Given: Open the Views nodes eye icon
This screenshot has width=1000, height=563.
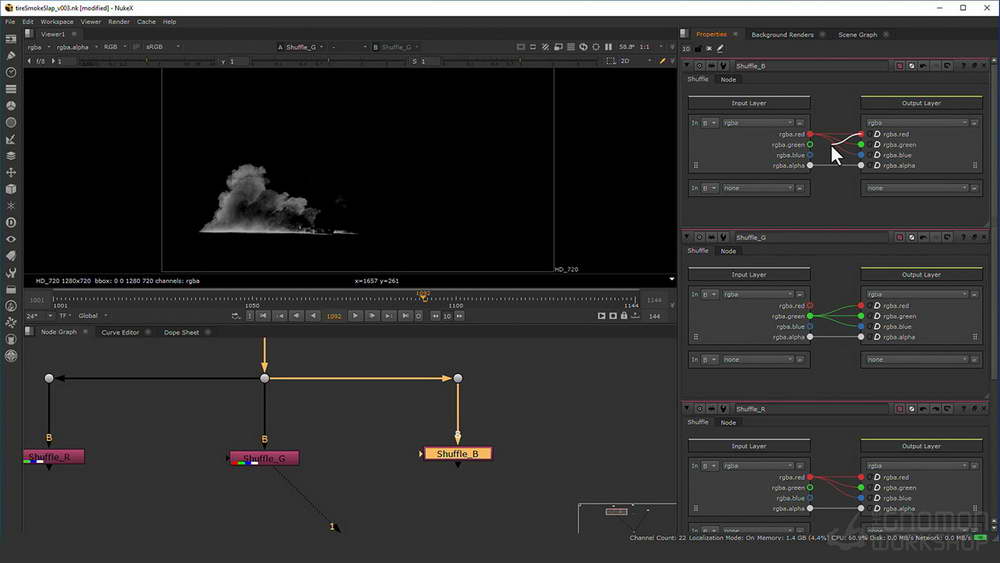Looking at the screenshot, I should (x=11, y=239).
